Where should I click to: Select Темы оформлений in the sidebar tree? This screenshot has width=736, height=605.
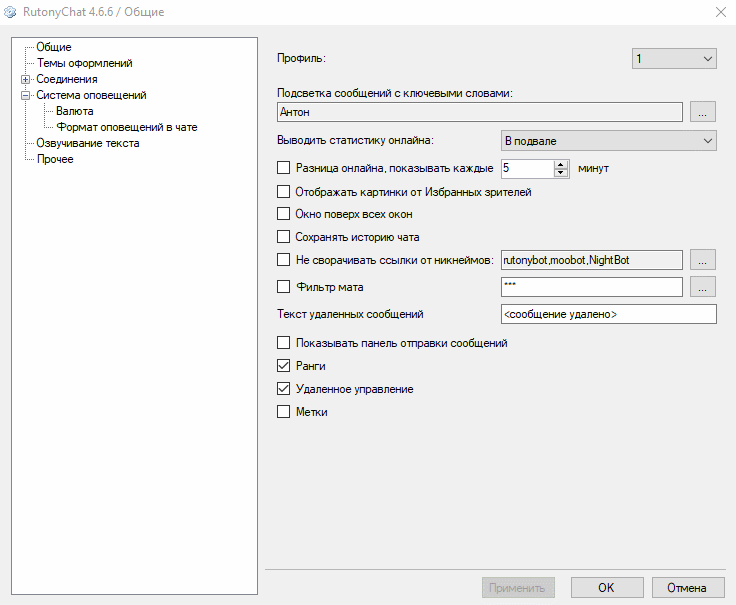pyautogui.click(x=84, y=63)
